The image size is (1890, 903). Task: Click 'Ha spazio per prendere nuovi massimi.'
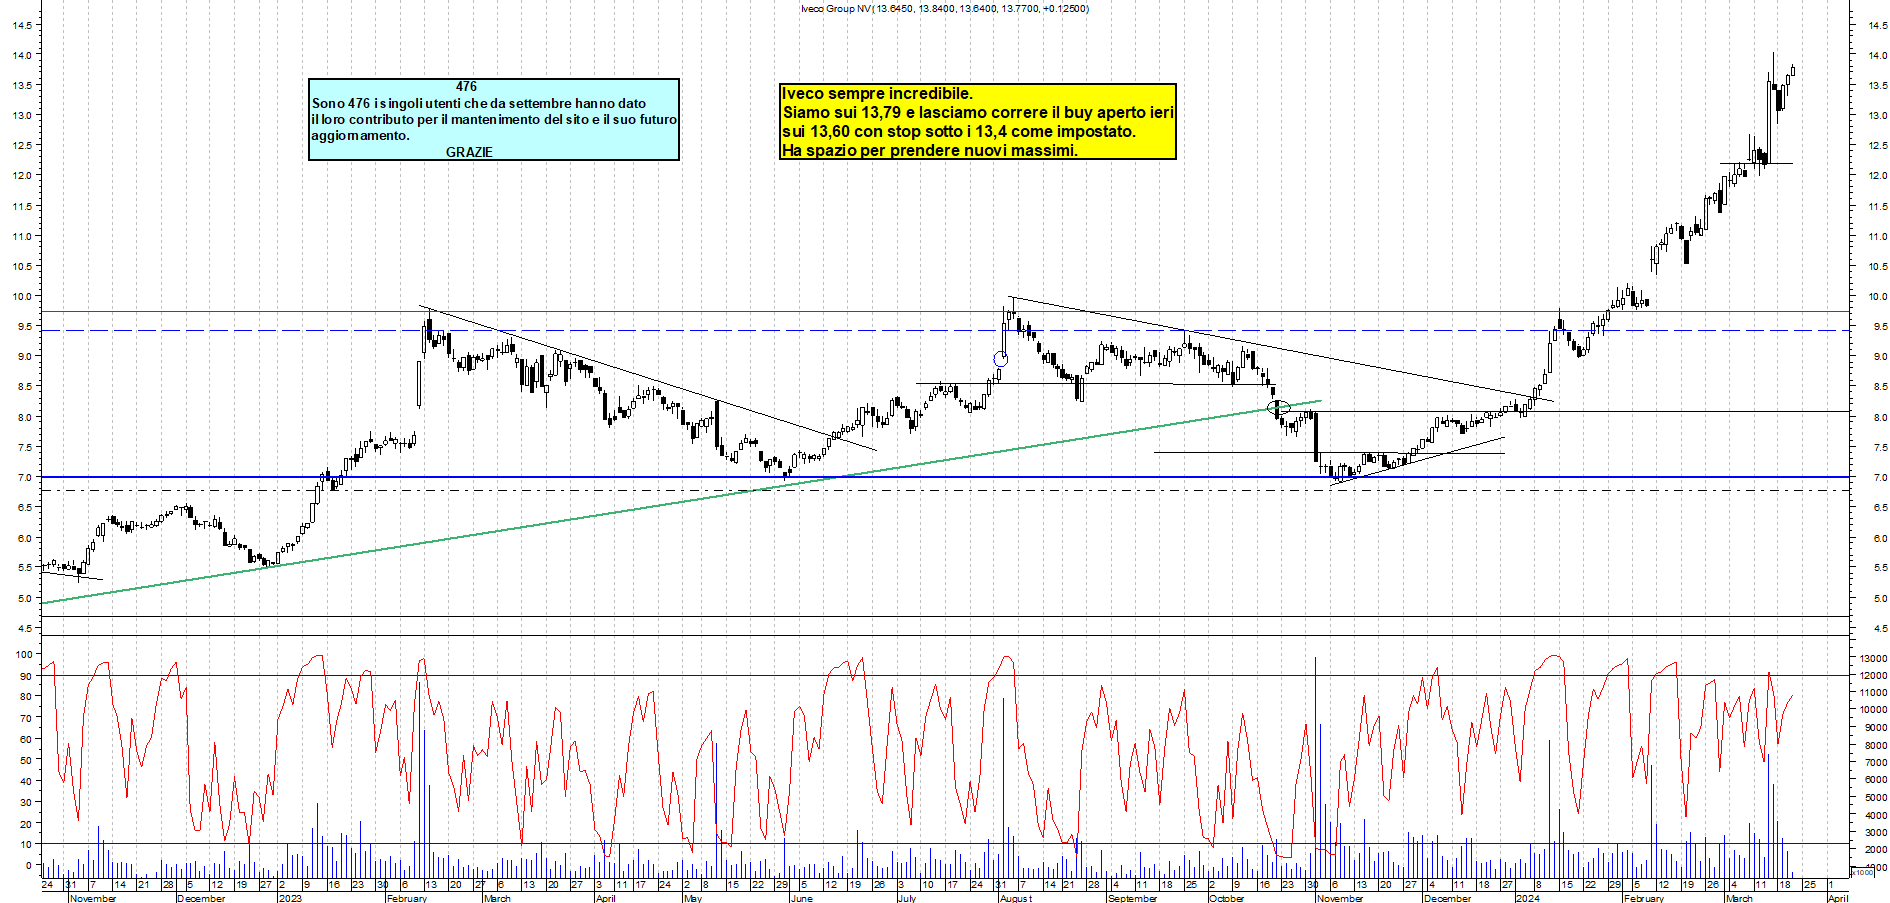[930, 151]
